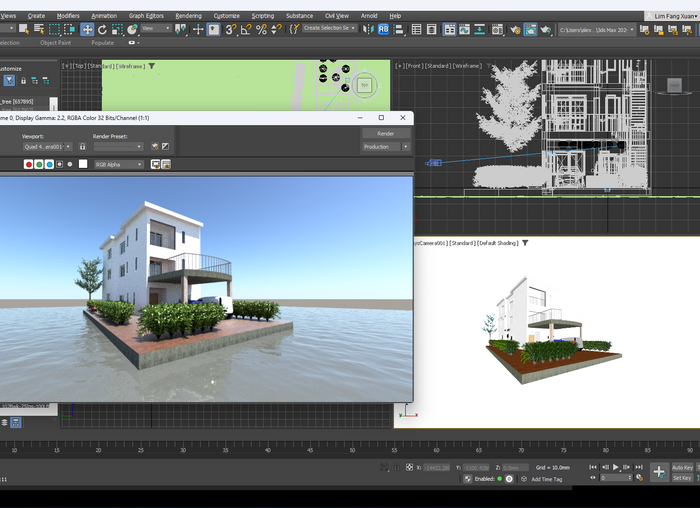700x508 pixels.
Task: Toggle Window/Crossing selection mode
Action: (x=69, y=29)
